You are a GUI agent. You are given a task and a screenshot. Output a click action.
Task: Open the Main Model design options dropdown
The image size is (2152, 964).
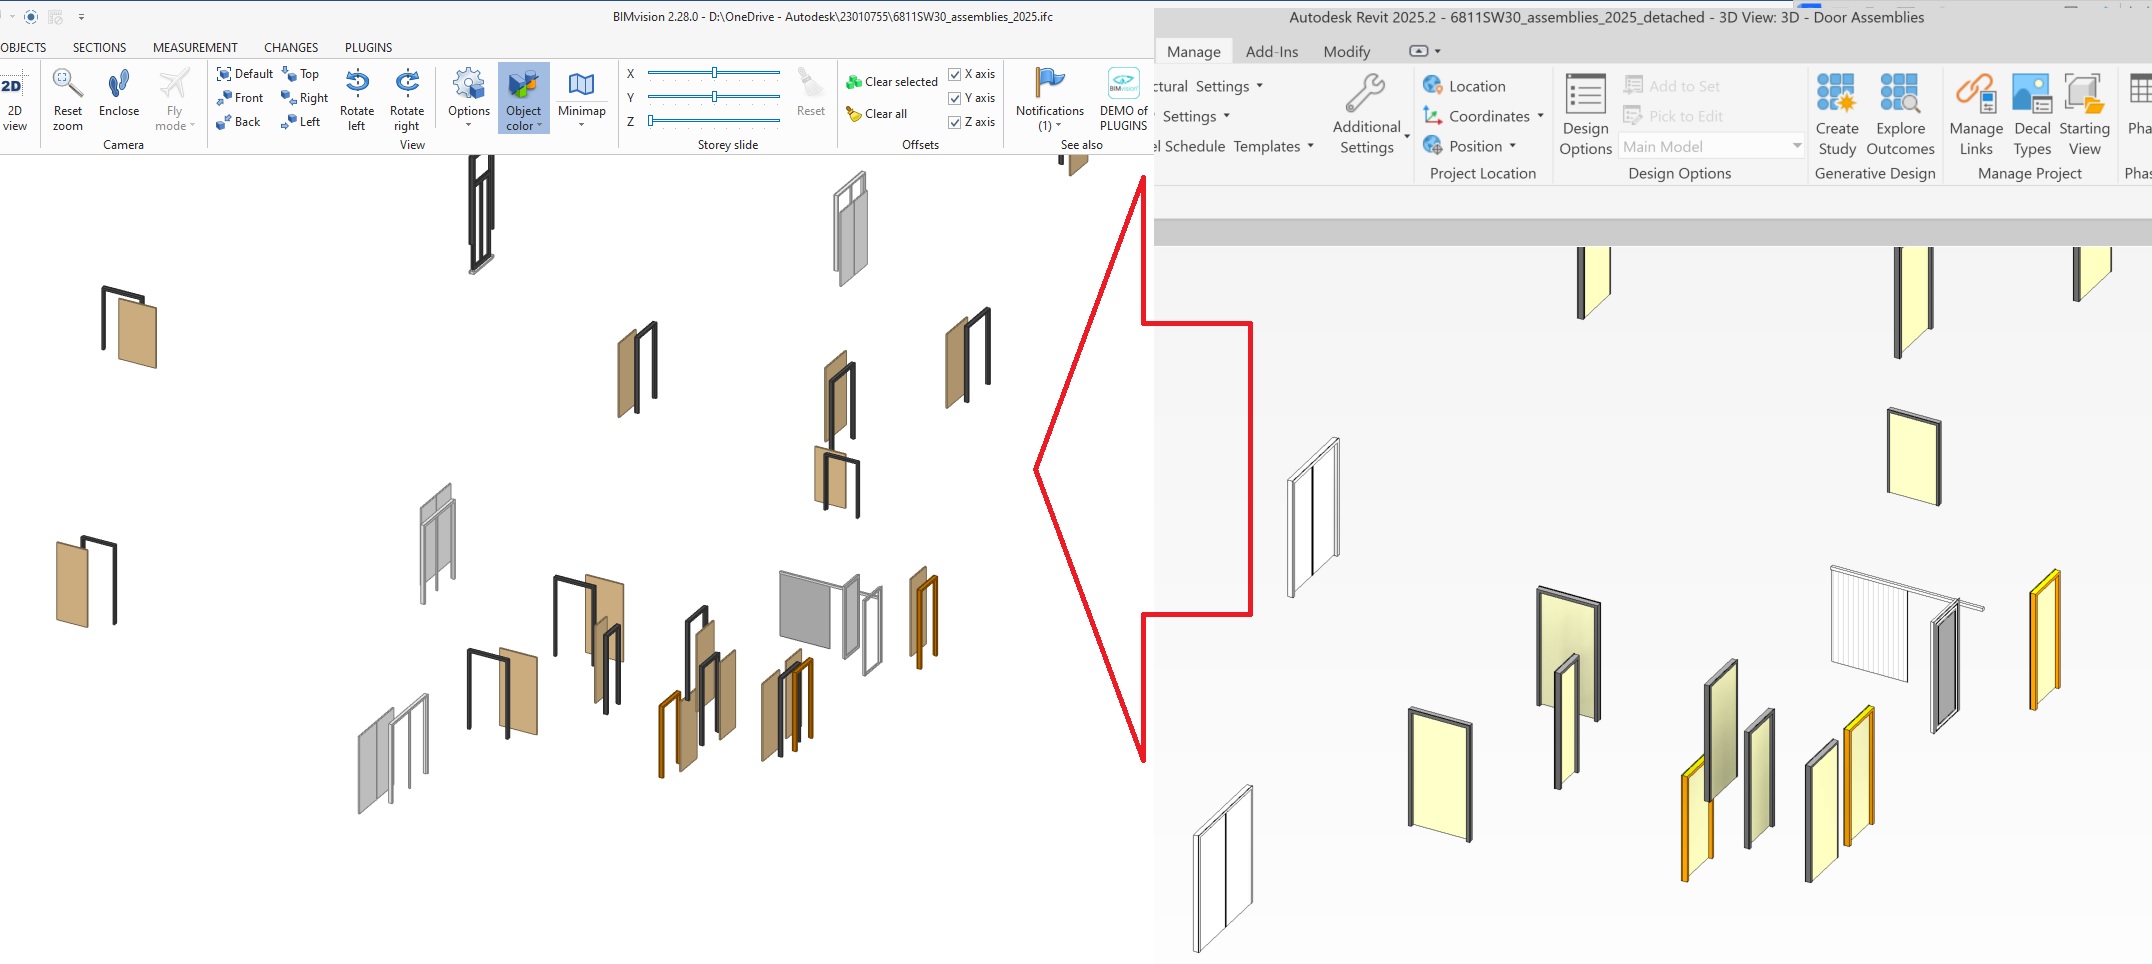1795,145
